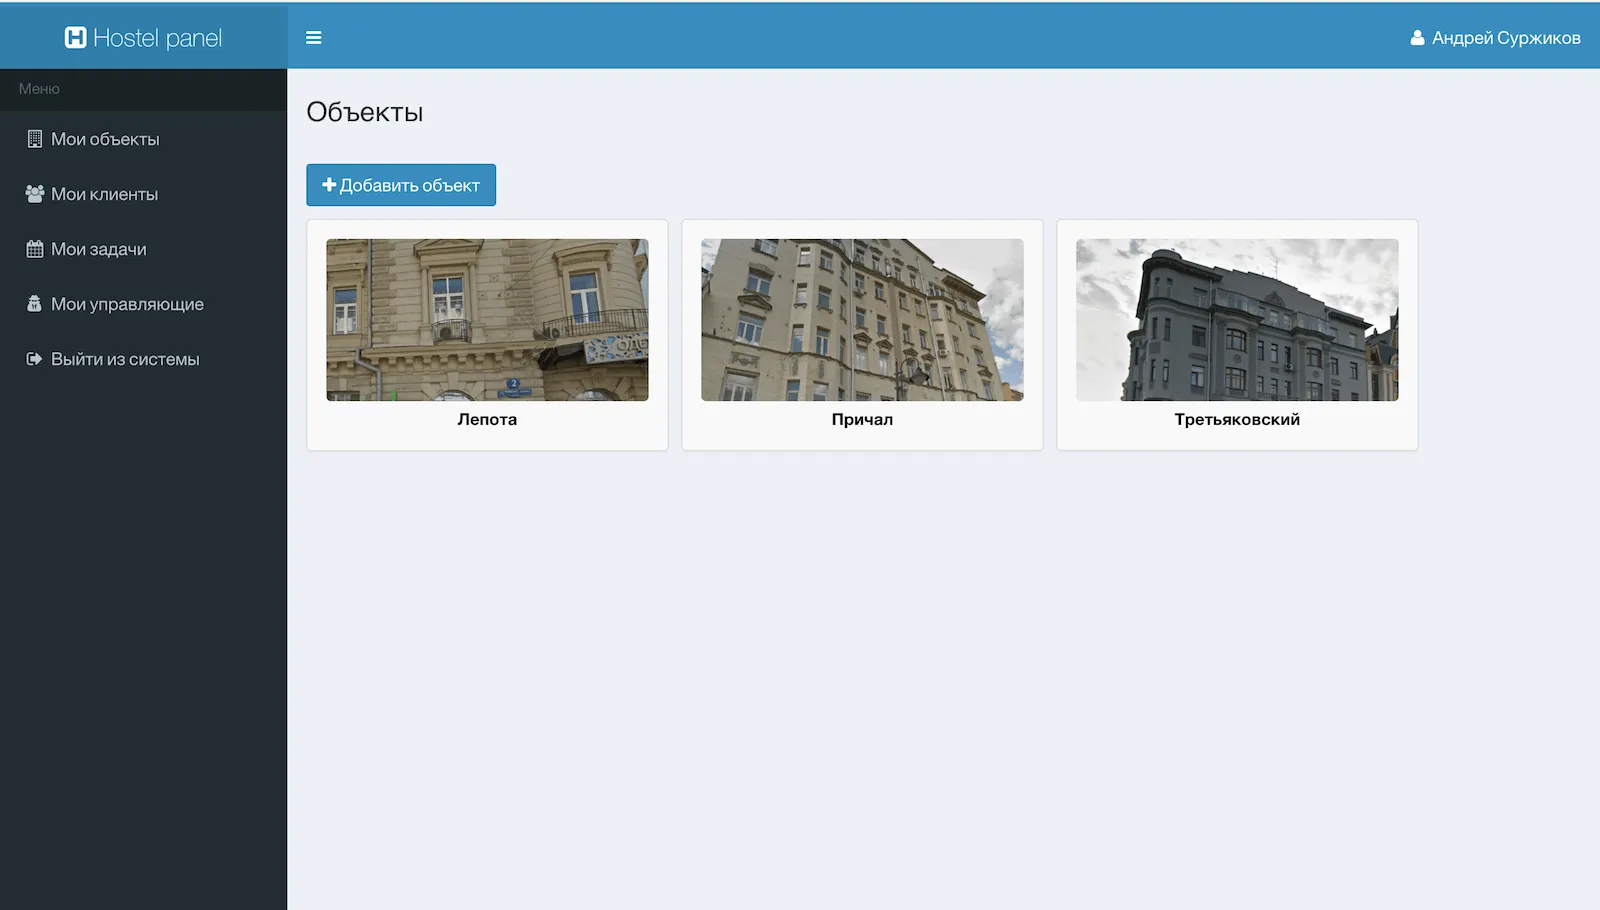Viewport: 1600px width, 910px height.
Task: Click the calendar icon beside Мои задачи
Action: click(x=35, y=249)
